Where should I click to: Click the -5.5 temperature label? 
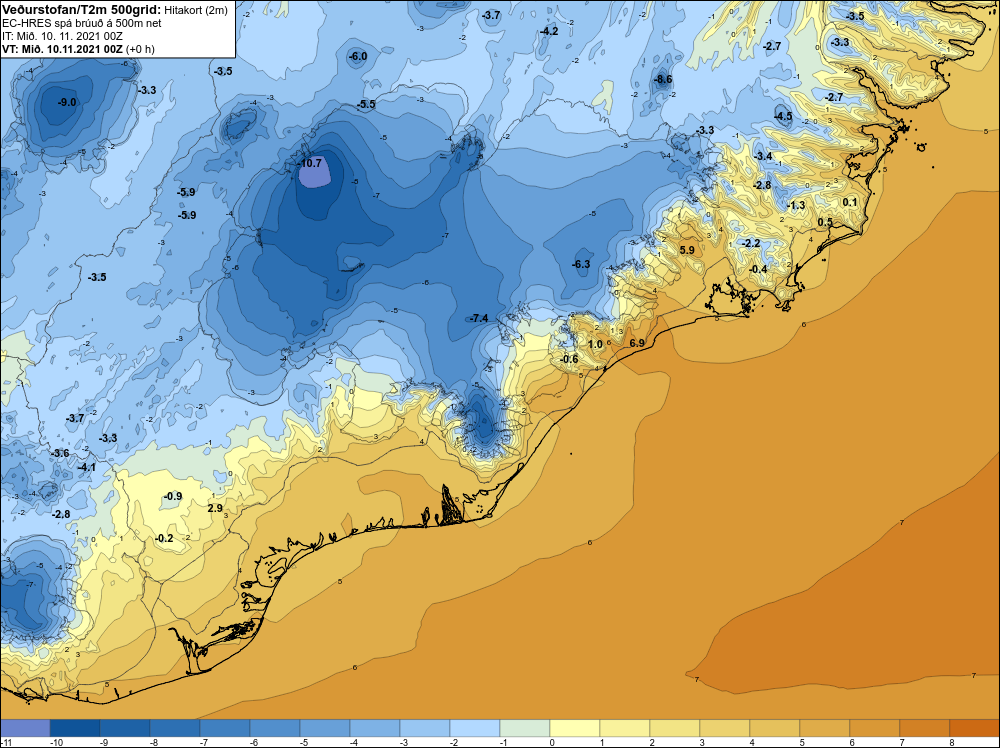366,104
